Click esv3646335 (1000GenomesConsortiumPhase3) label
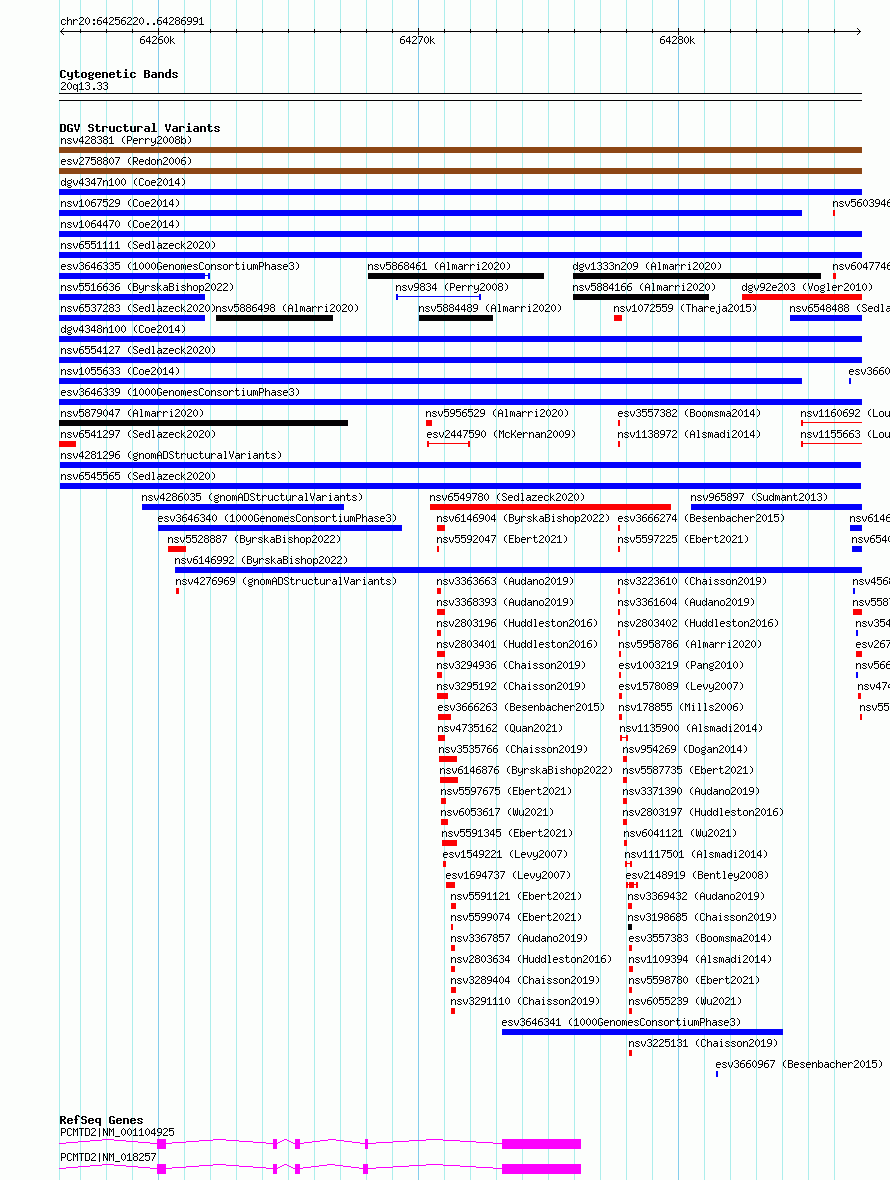The height and width of the screenshot is (1180, 890). click(x=180, y=266)
